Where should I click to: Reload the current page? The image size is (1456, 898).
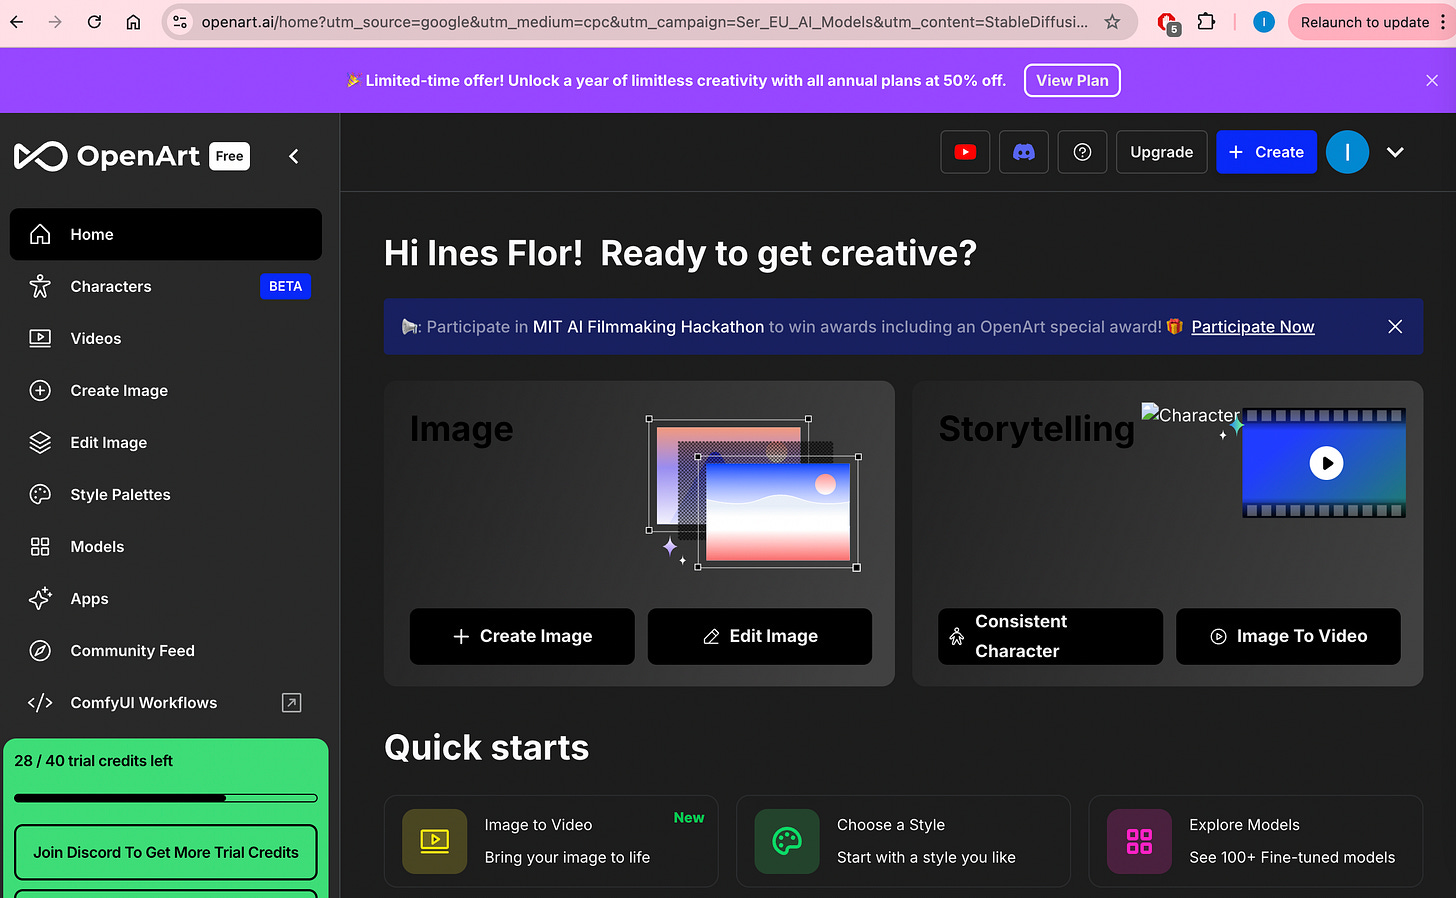coord(94,22)
